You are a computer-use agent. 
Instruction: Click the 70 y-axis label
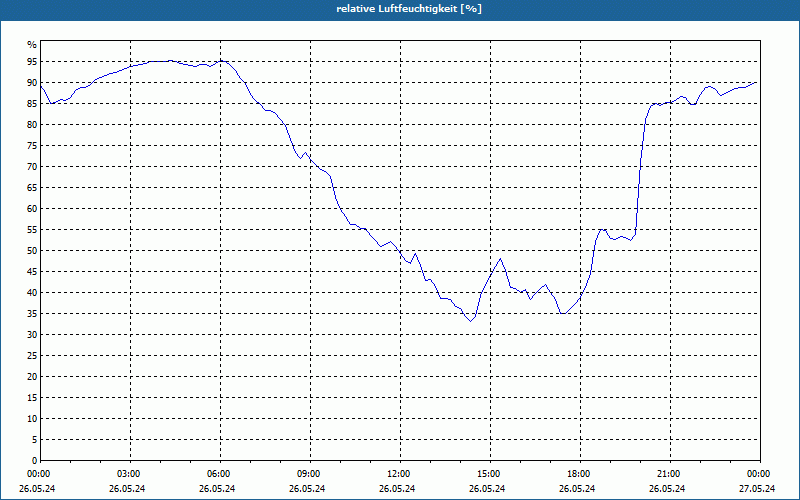point(32,167)
